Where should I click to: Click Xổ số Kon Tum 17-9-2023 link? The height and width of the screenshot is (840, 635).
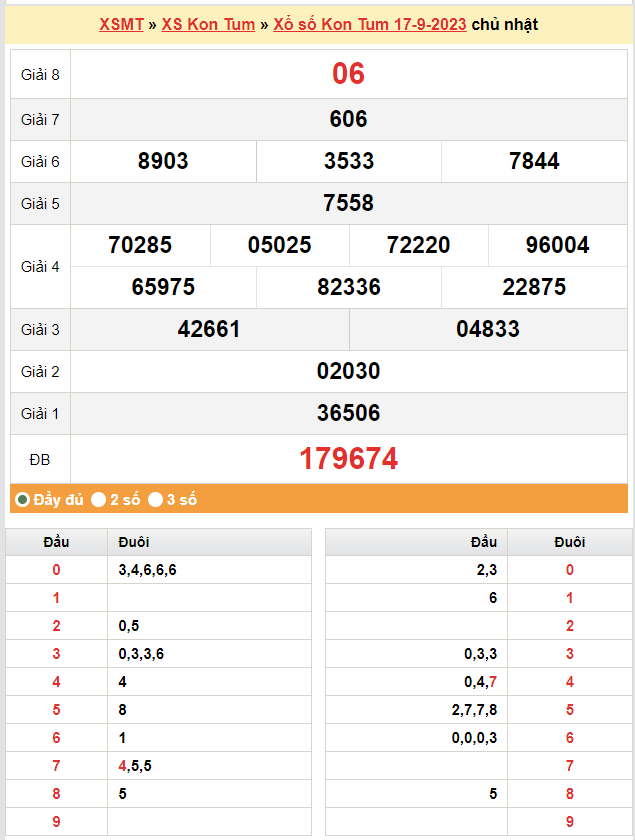[369, 24]
